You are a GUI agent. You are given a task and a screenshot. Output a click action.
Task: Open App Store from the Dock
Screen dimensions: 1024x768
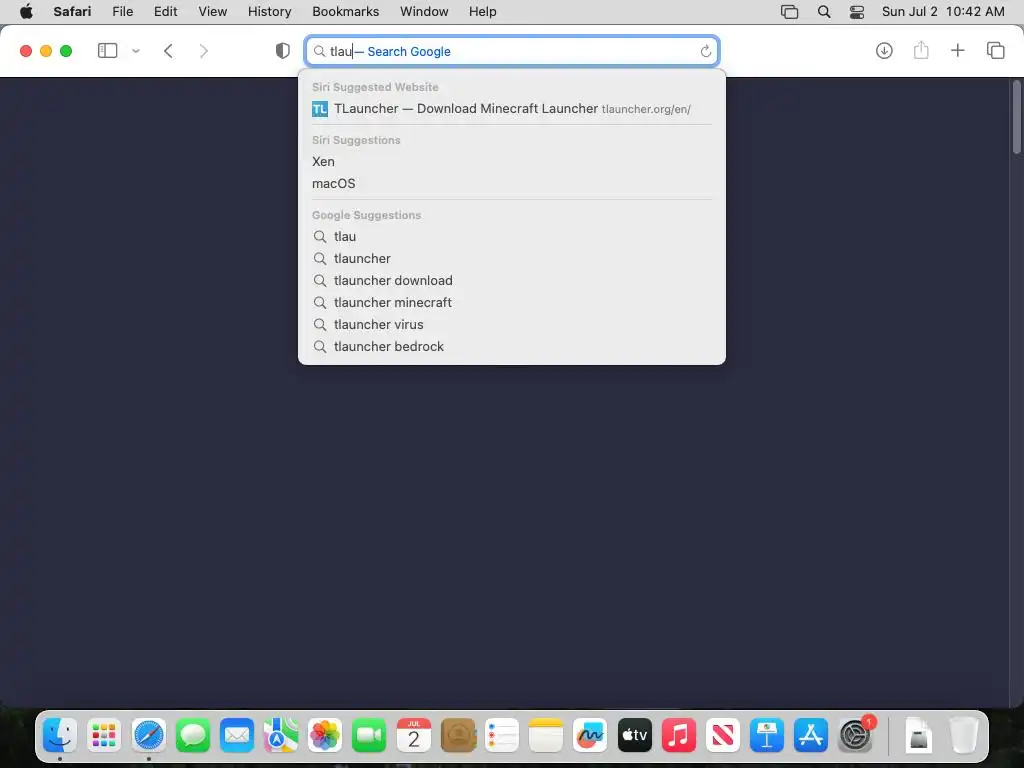pos(810,735)
